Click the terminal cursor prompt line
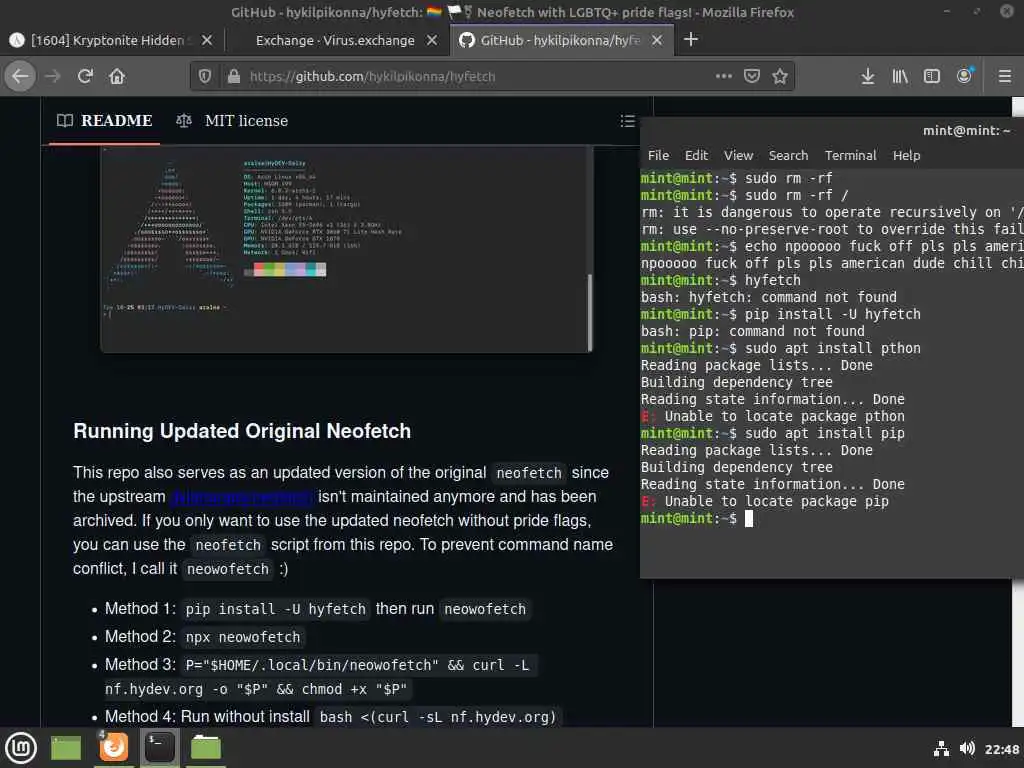Screen dimensions: 1024x768 (x=697, y=519)
